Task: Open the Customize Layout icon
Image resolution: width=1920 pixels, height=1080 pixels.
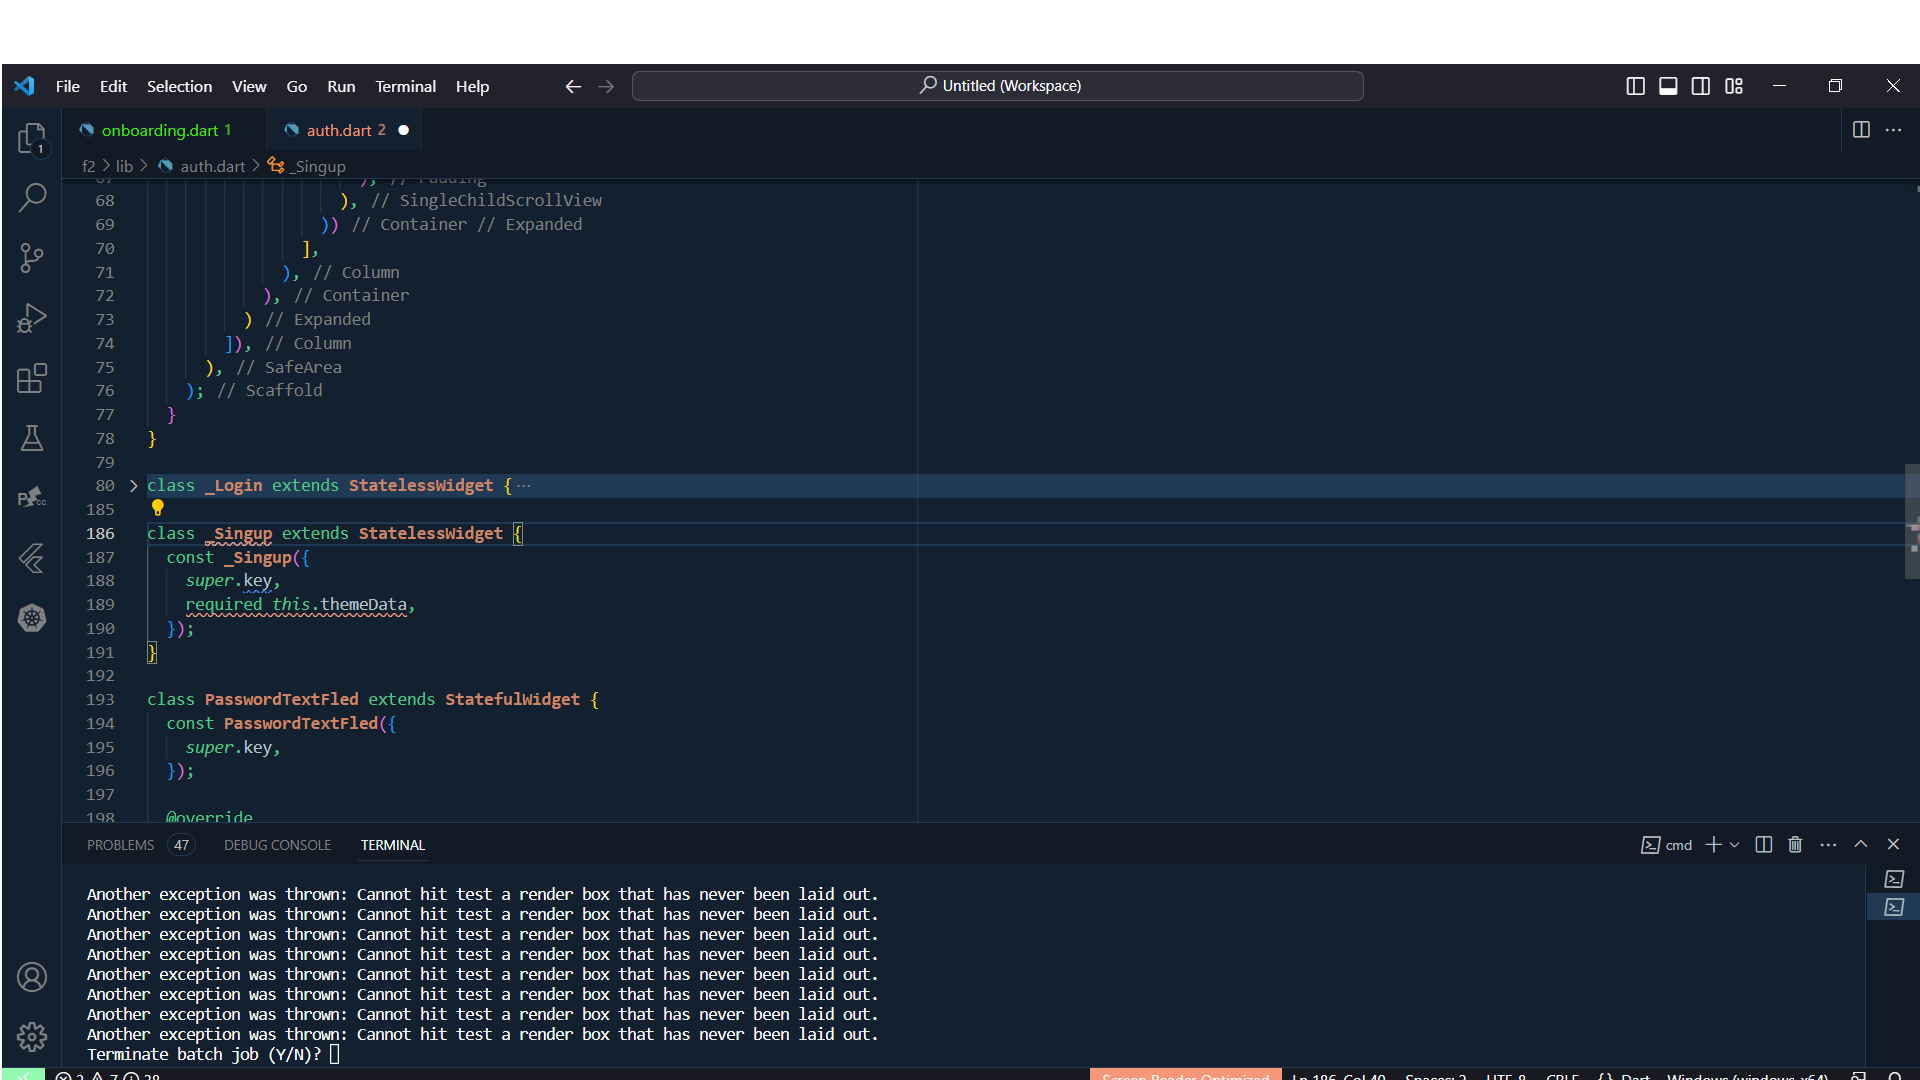Action: point(1734,86)
